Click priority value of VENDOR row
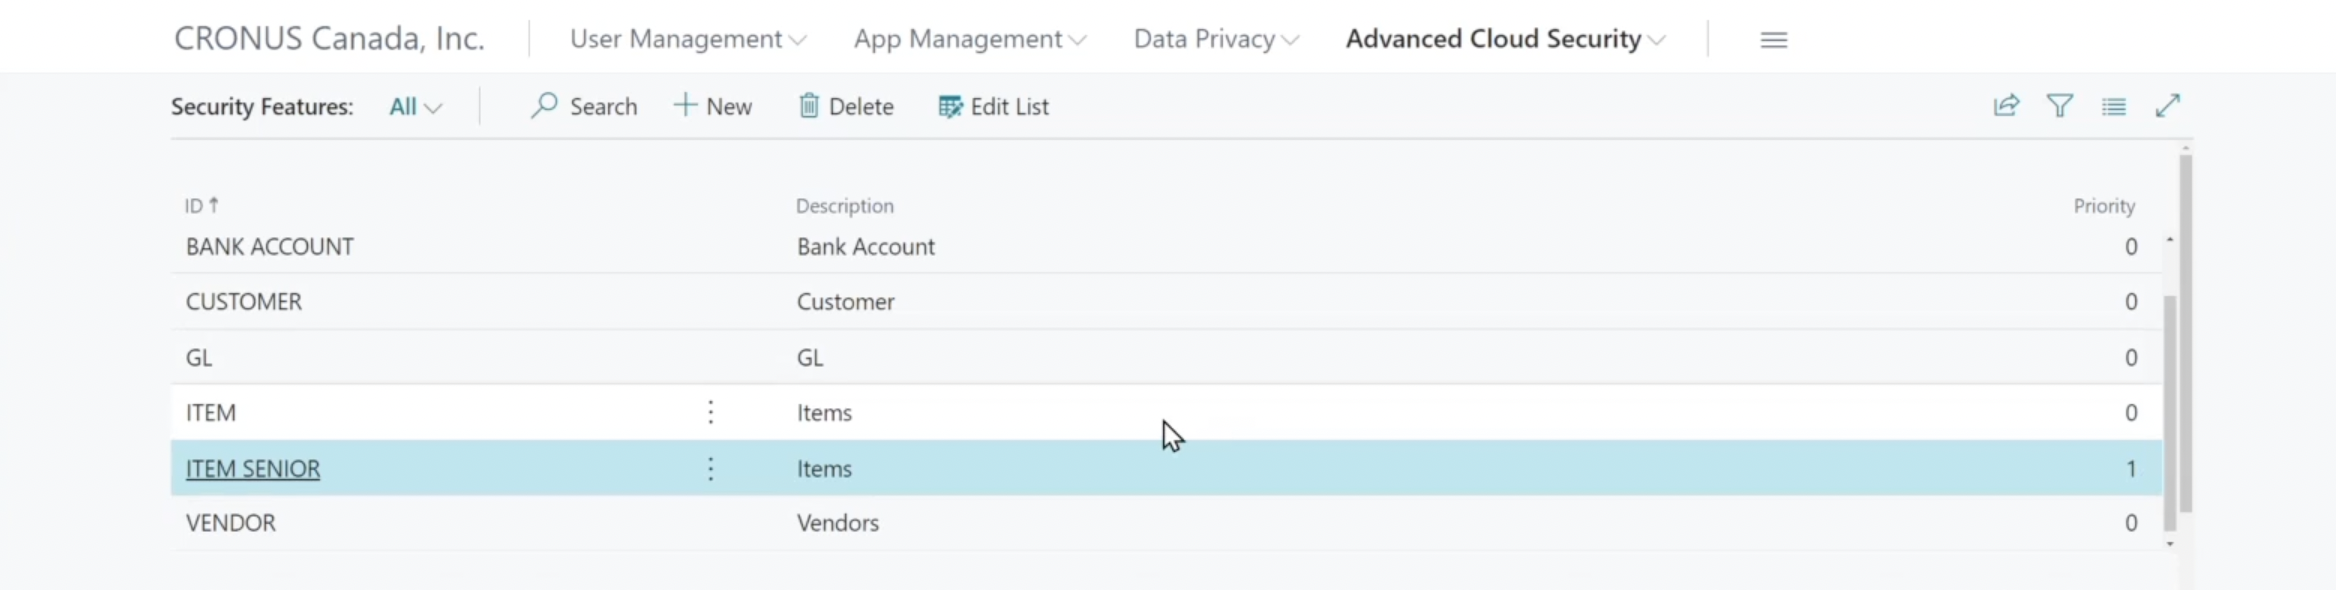Image resolution: width=2336 pixels, height=590 pixels. click(2131, 523)
